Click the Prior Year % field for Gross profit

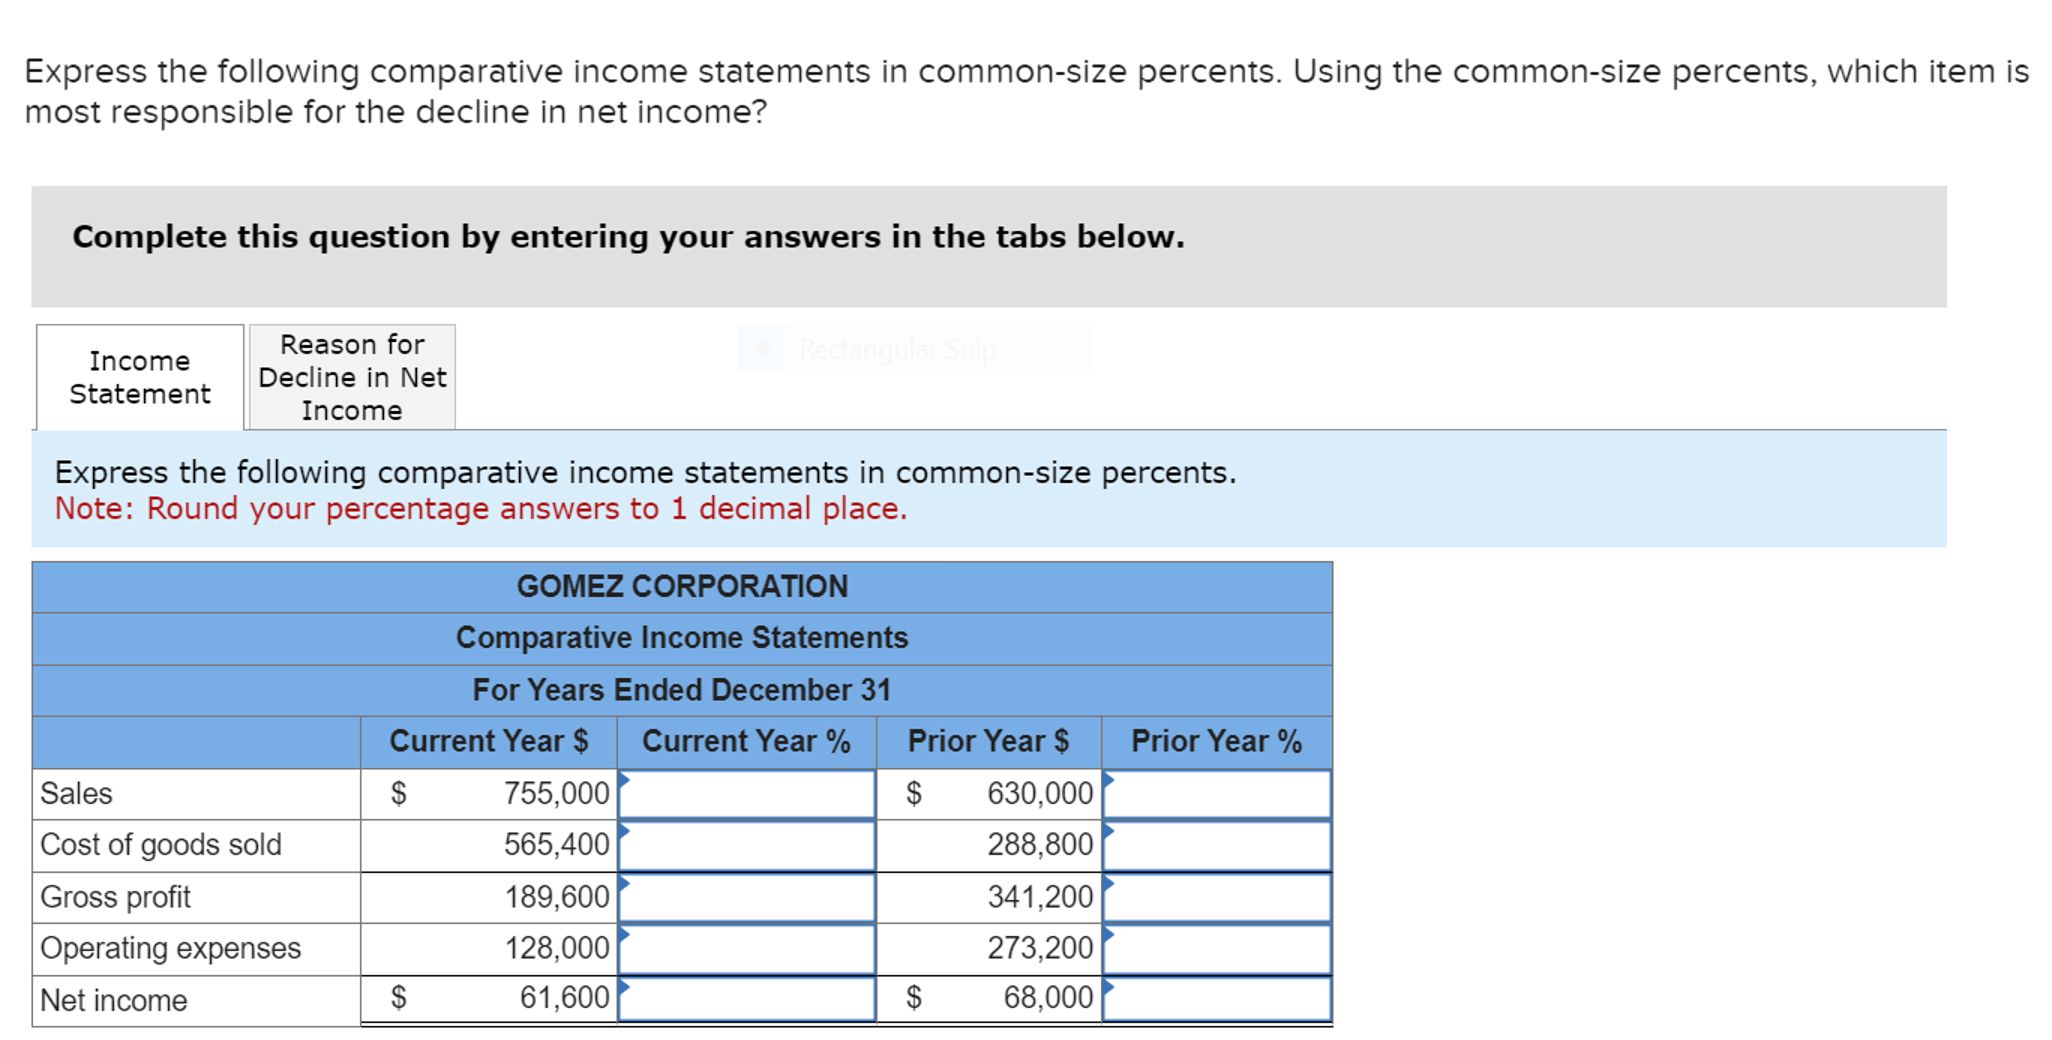1215,896
